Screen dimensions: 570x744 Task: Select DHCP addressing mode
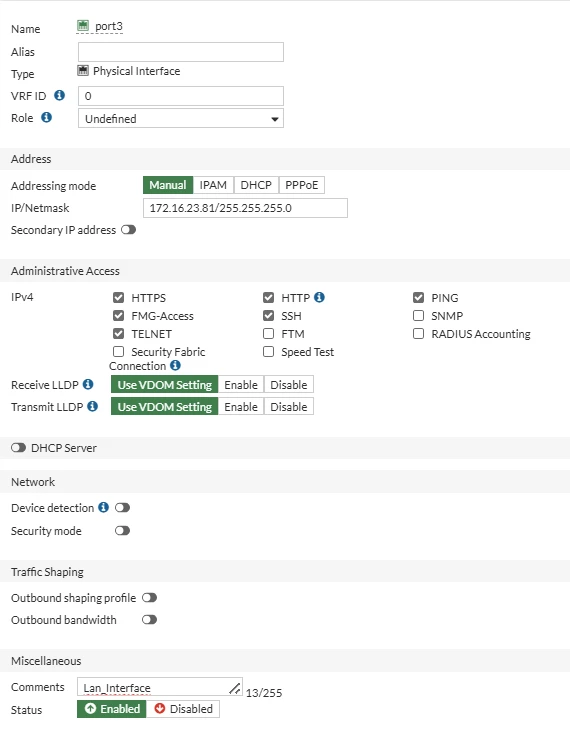[256, 185]
